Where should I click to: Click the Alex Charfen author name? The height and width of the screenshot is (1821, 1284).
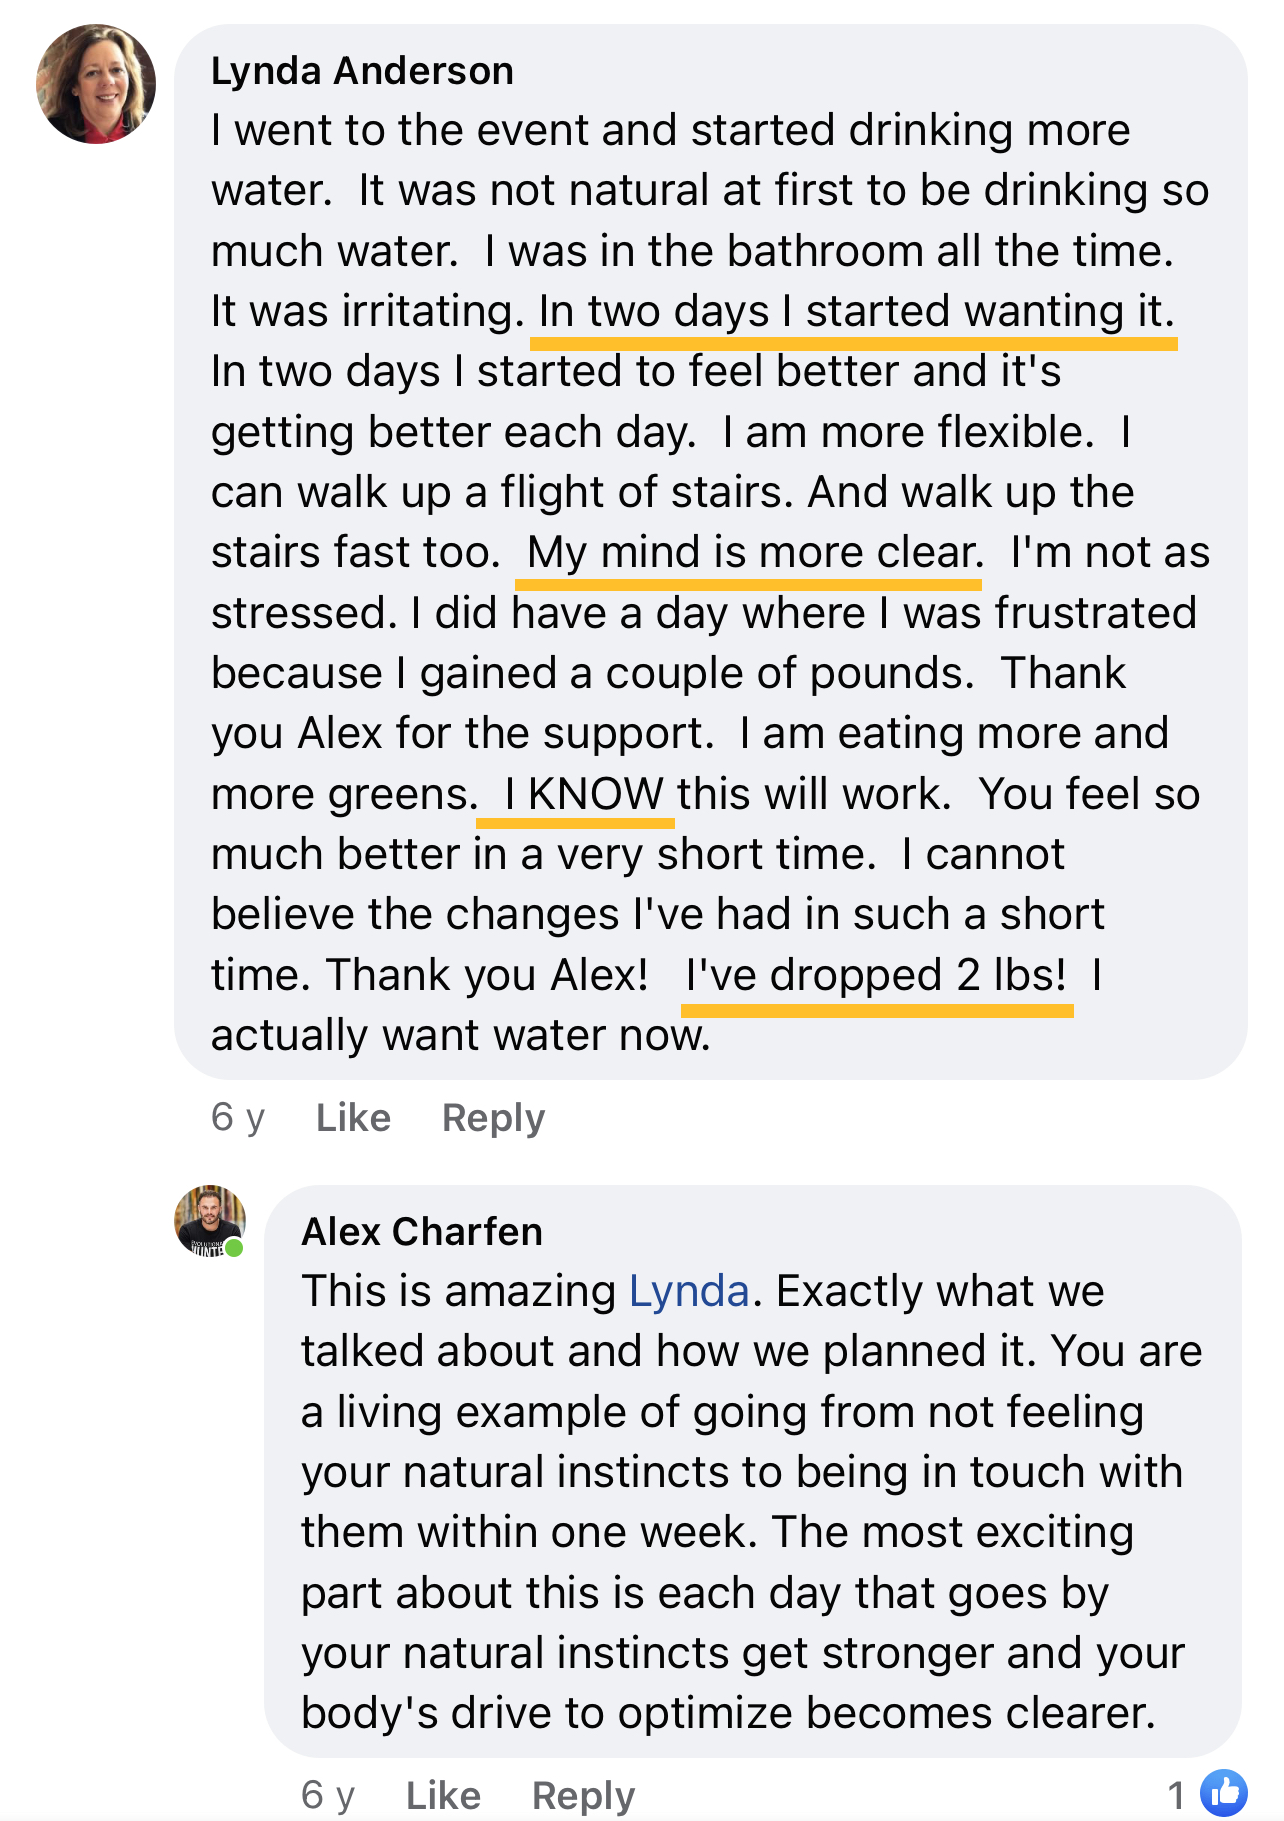422,1232
